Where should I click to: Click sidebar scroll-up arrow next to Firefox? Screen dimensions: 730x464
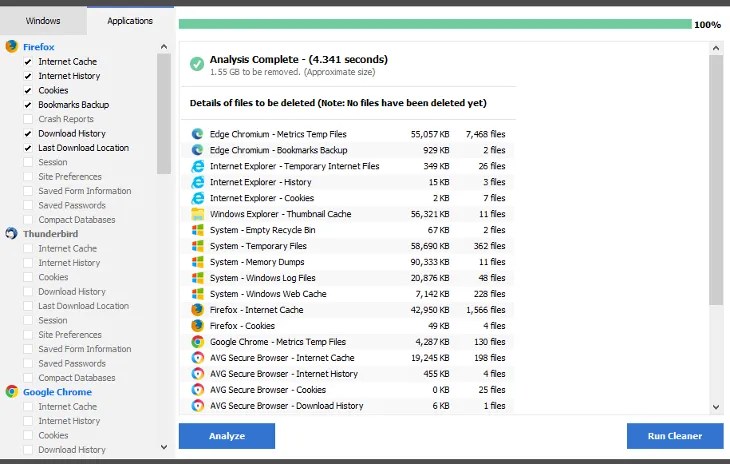164,47
